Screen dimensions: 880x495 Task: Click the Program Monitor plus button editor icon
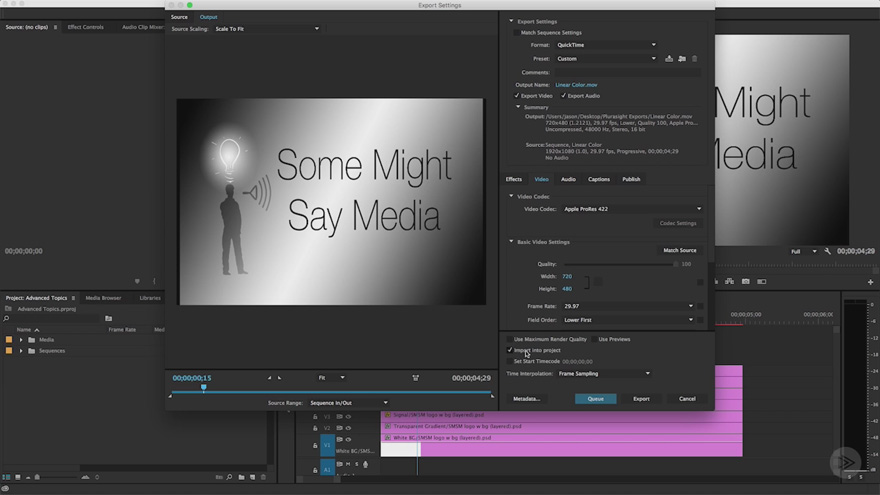(870, 282)
